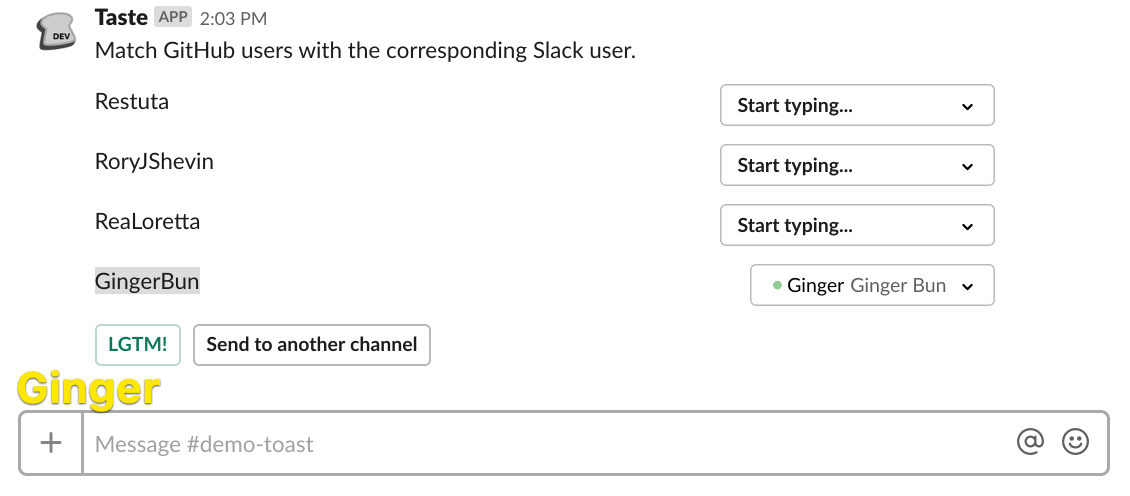
Task: Open the ReaLoretta user dropdown
Action: point(856,225)
